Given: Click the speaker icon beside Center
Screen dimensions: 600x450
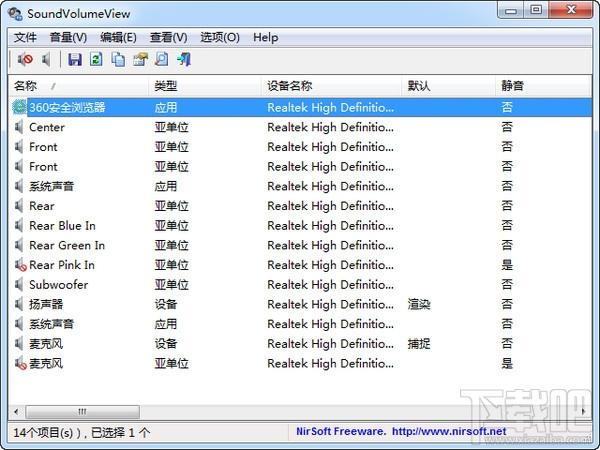Looking at the screenshot, I should click(x=19, y=127).
